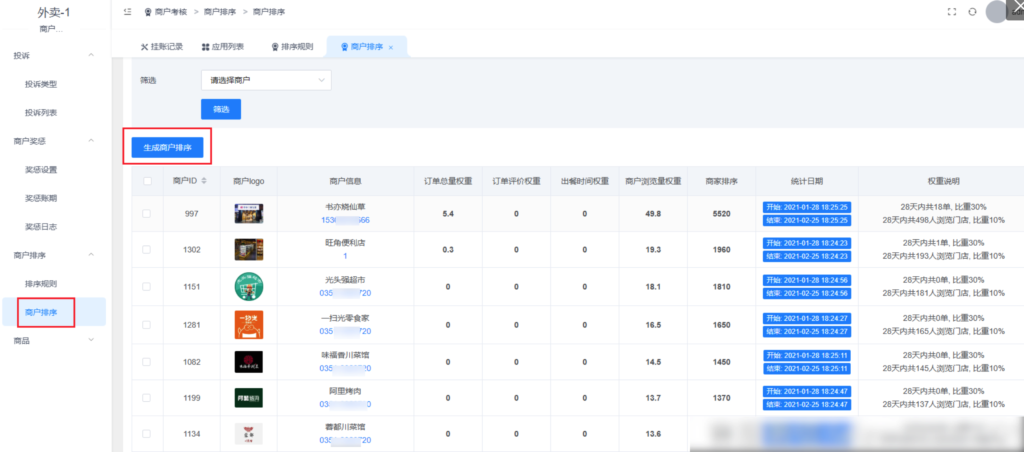
Task: Open 投诉列表 in the sidebar
Action: tap(41, 112)
